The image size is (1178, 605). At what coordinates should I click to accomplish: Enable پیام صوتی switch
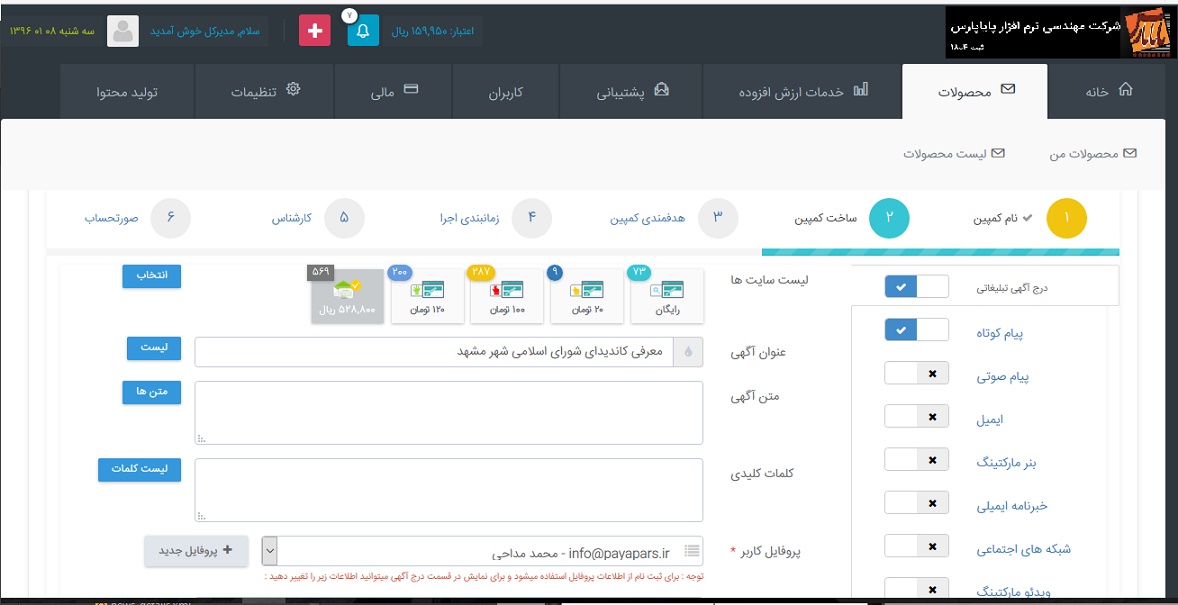pos(917,373)
